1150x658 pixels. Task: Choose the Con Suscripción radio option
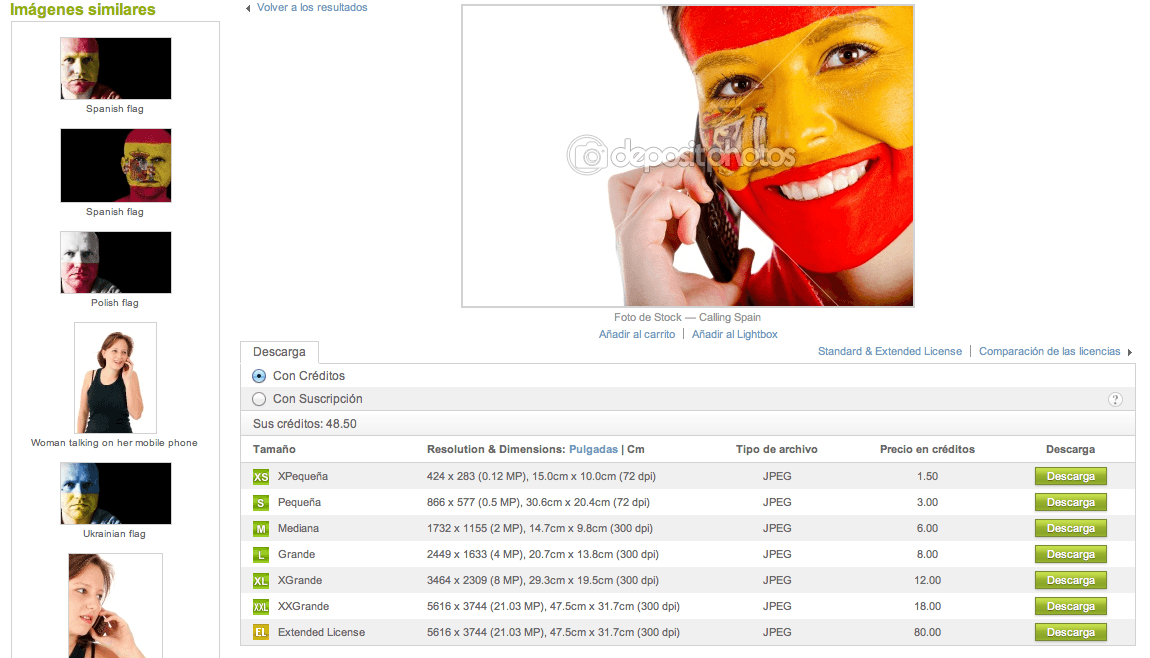coord(259,399)
